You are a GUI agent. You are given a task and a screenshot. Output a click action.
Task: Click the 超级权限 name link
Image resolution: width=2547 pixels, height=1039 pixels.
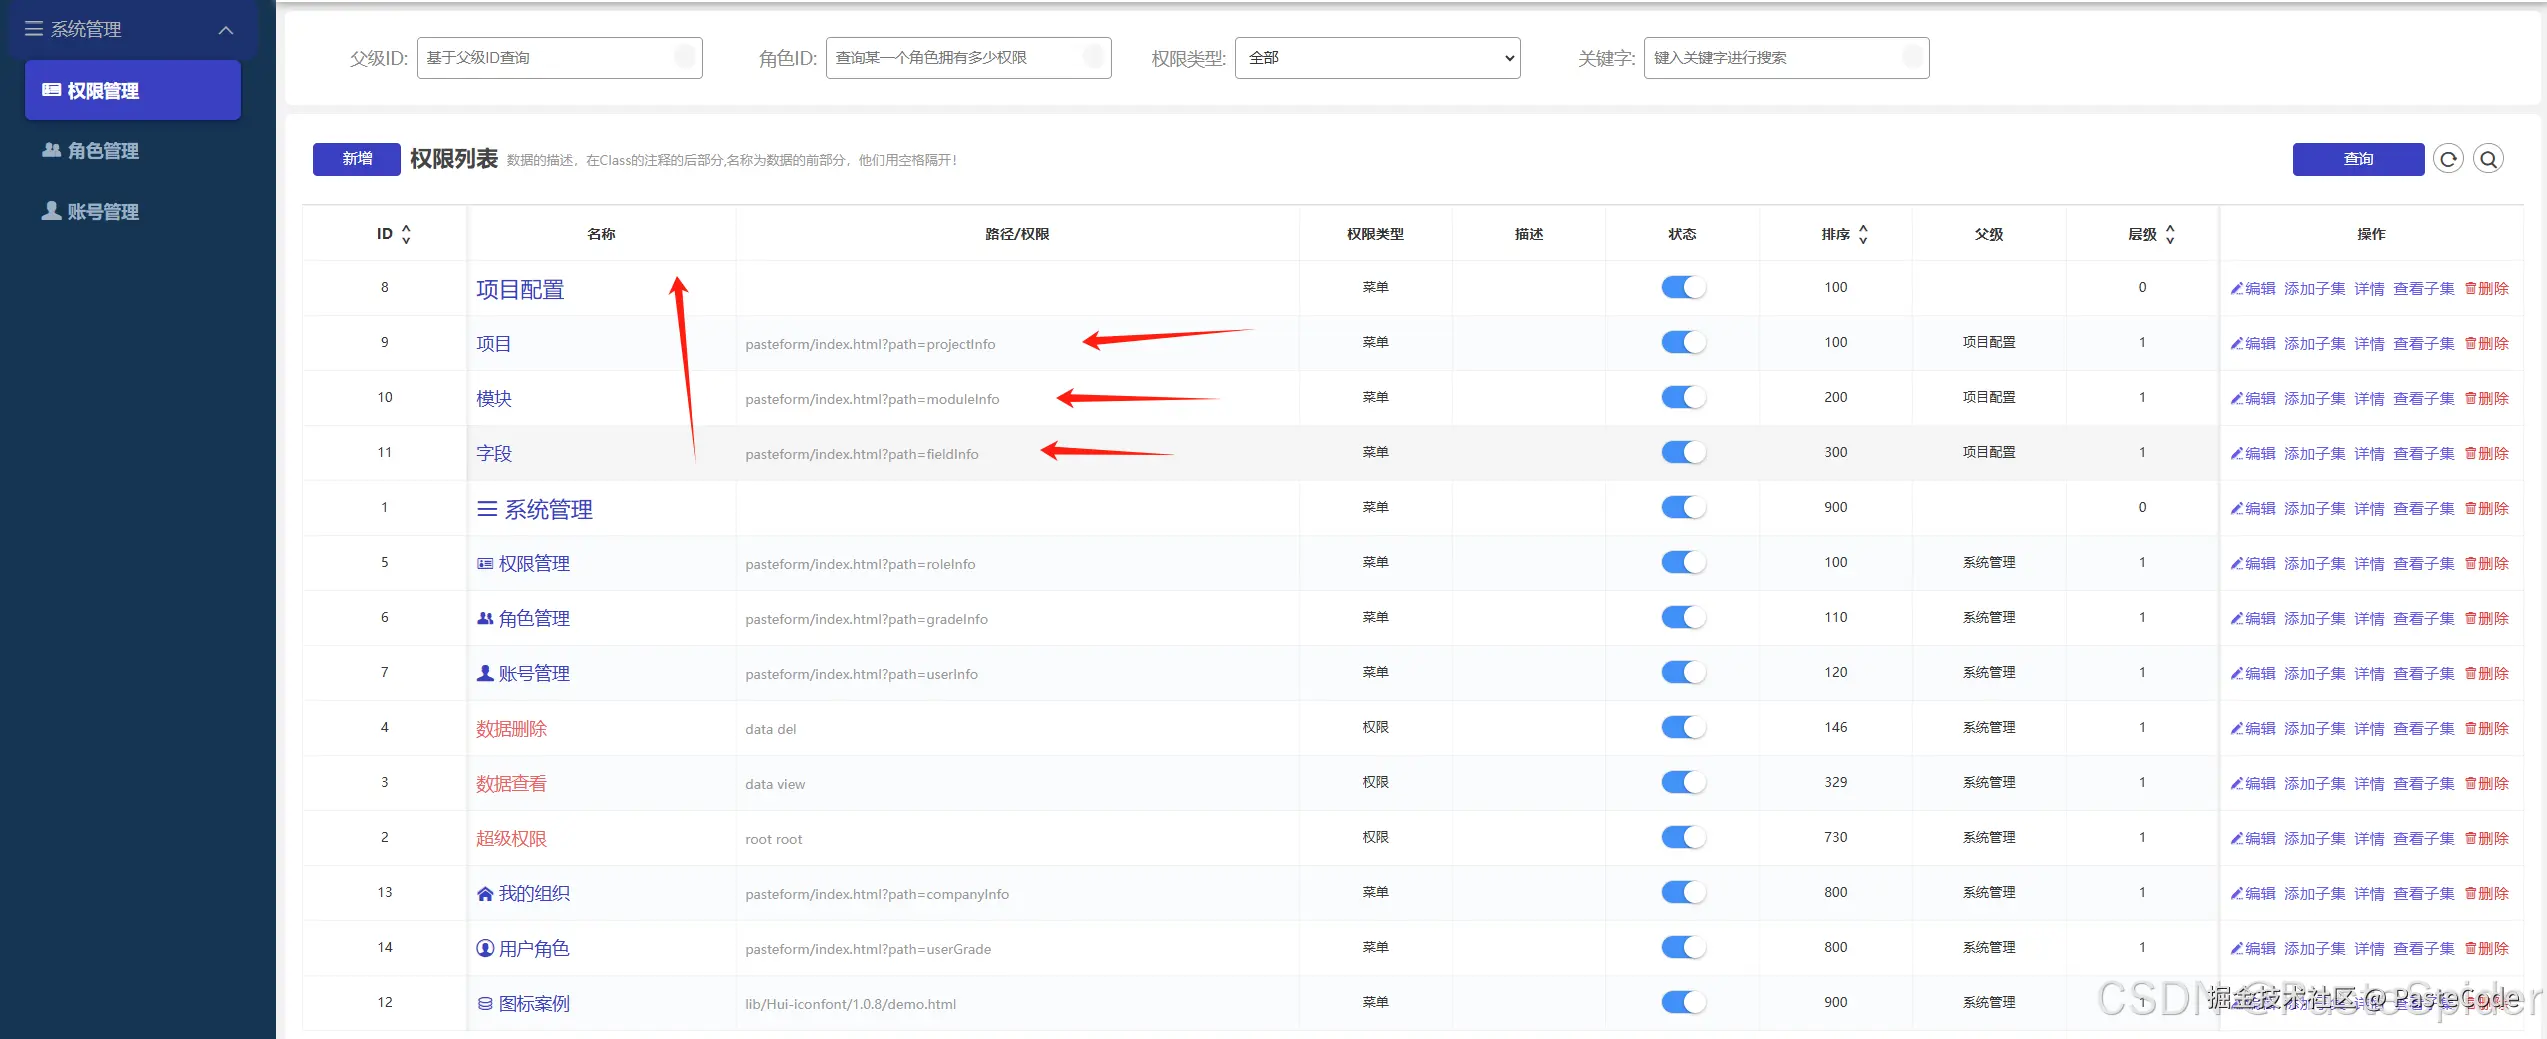point(511,839)
